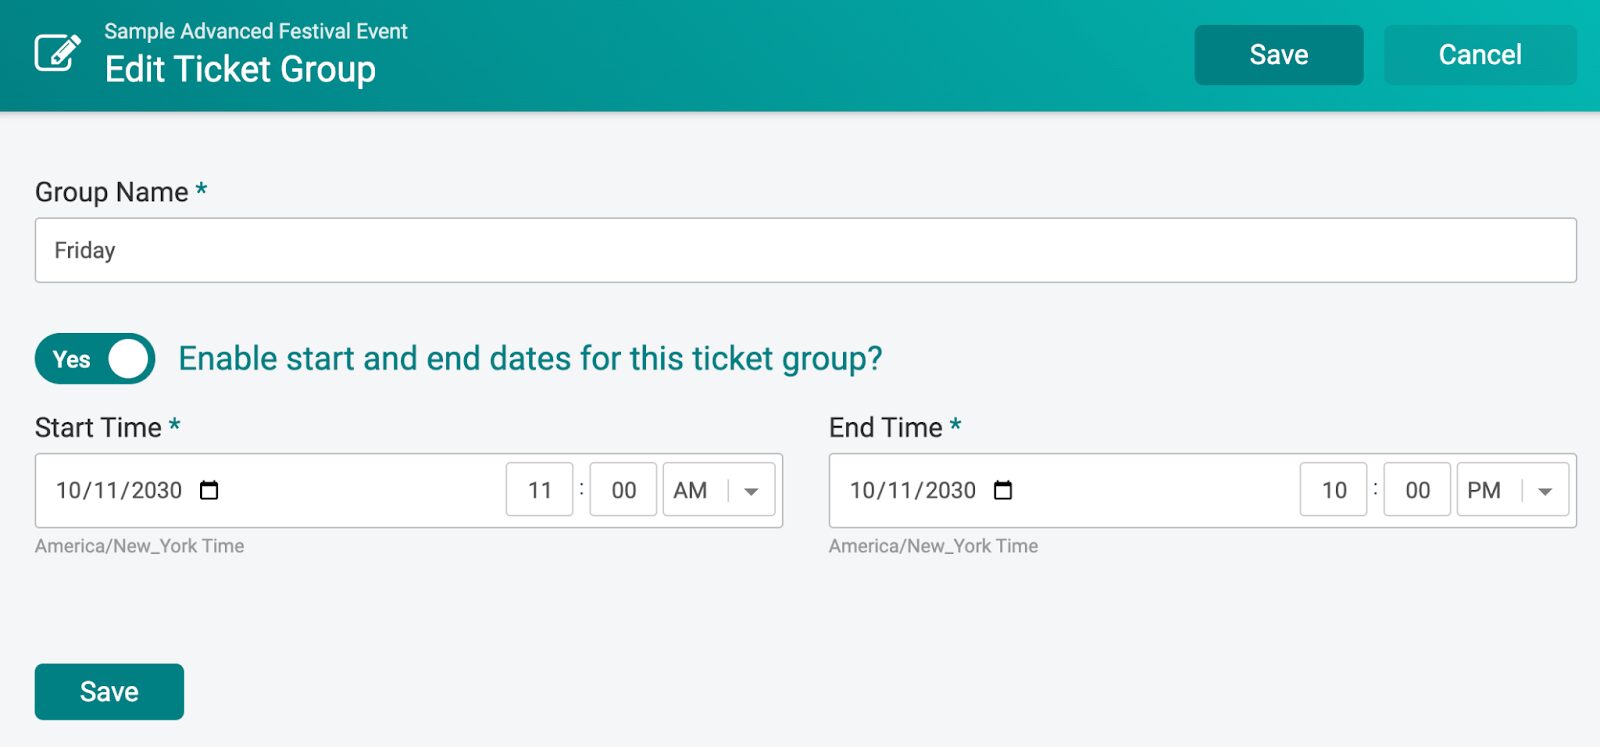This screenshot has height=747, width=1600.
Task: Click the Start Time hour field '11'
Action: [539, 490]
